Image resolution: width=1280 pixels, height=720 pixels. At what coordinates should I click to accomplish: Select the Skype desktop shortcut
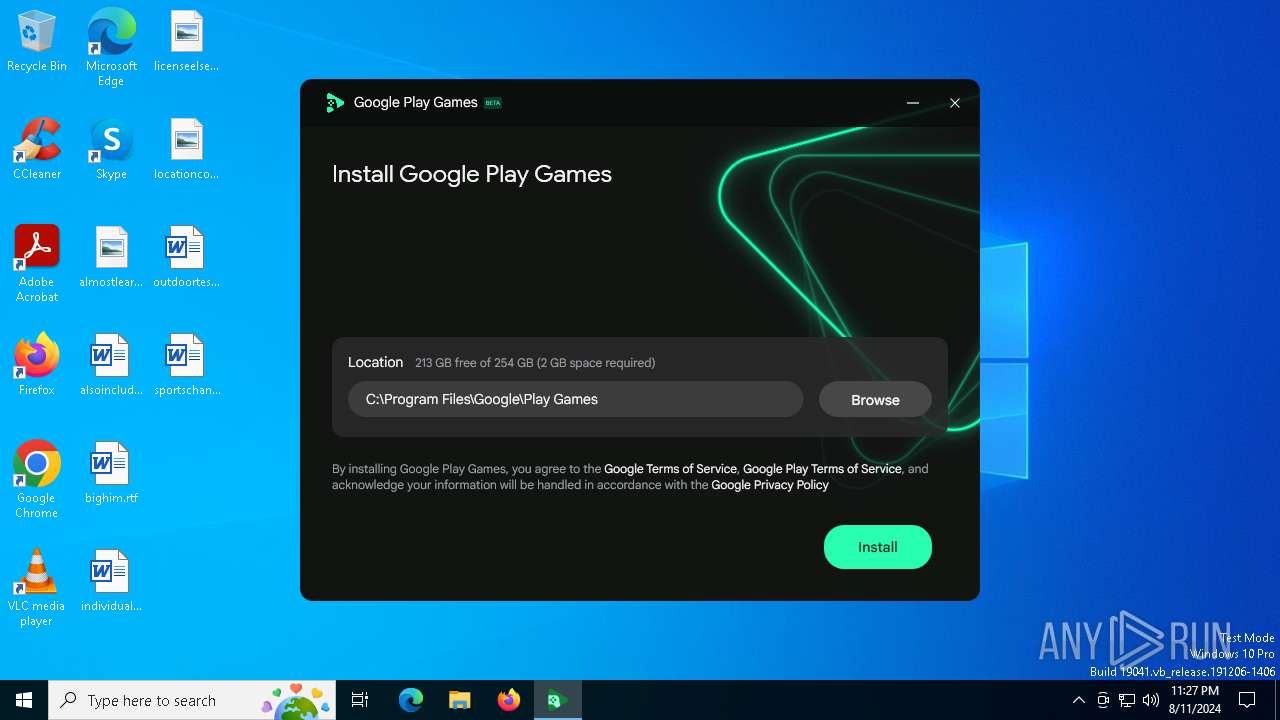pyautogui.click(x=111, y=150)
